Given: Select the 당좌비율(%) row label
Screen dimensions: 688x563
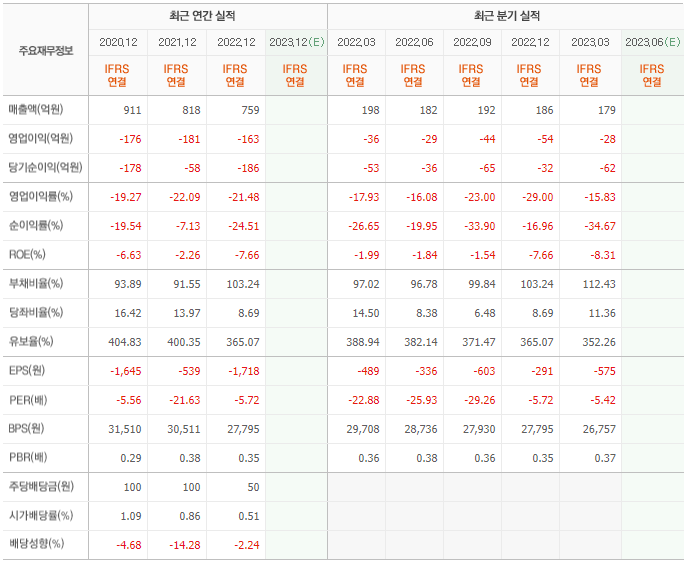Looking at the screenshot, I should (x=36, y=312).
